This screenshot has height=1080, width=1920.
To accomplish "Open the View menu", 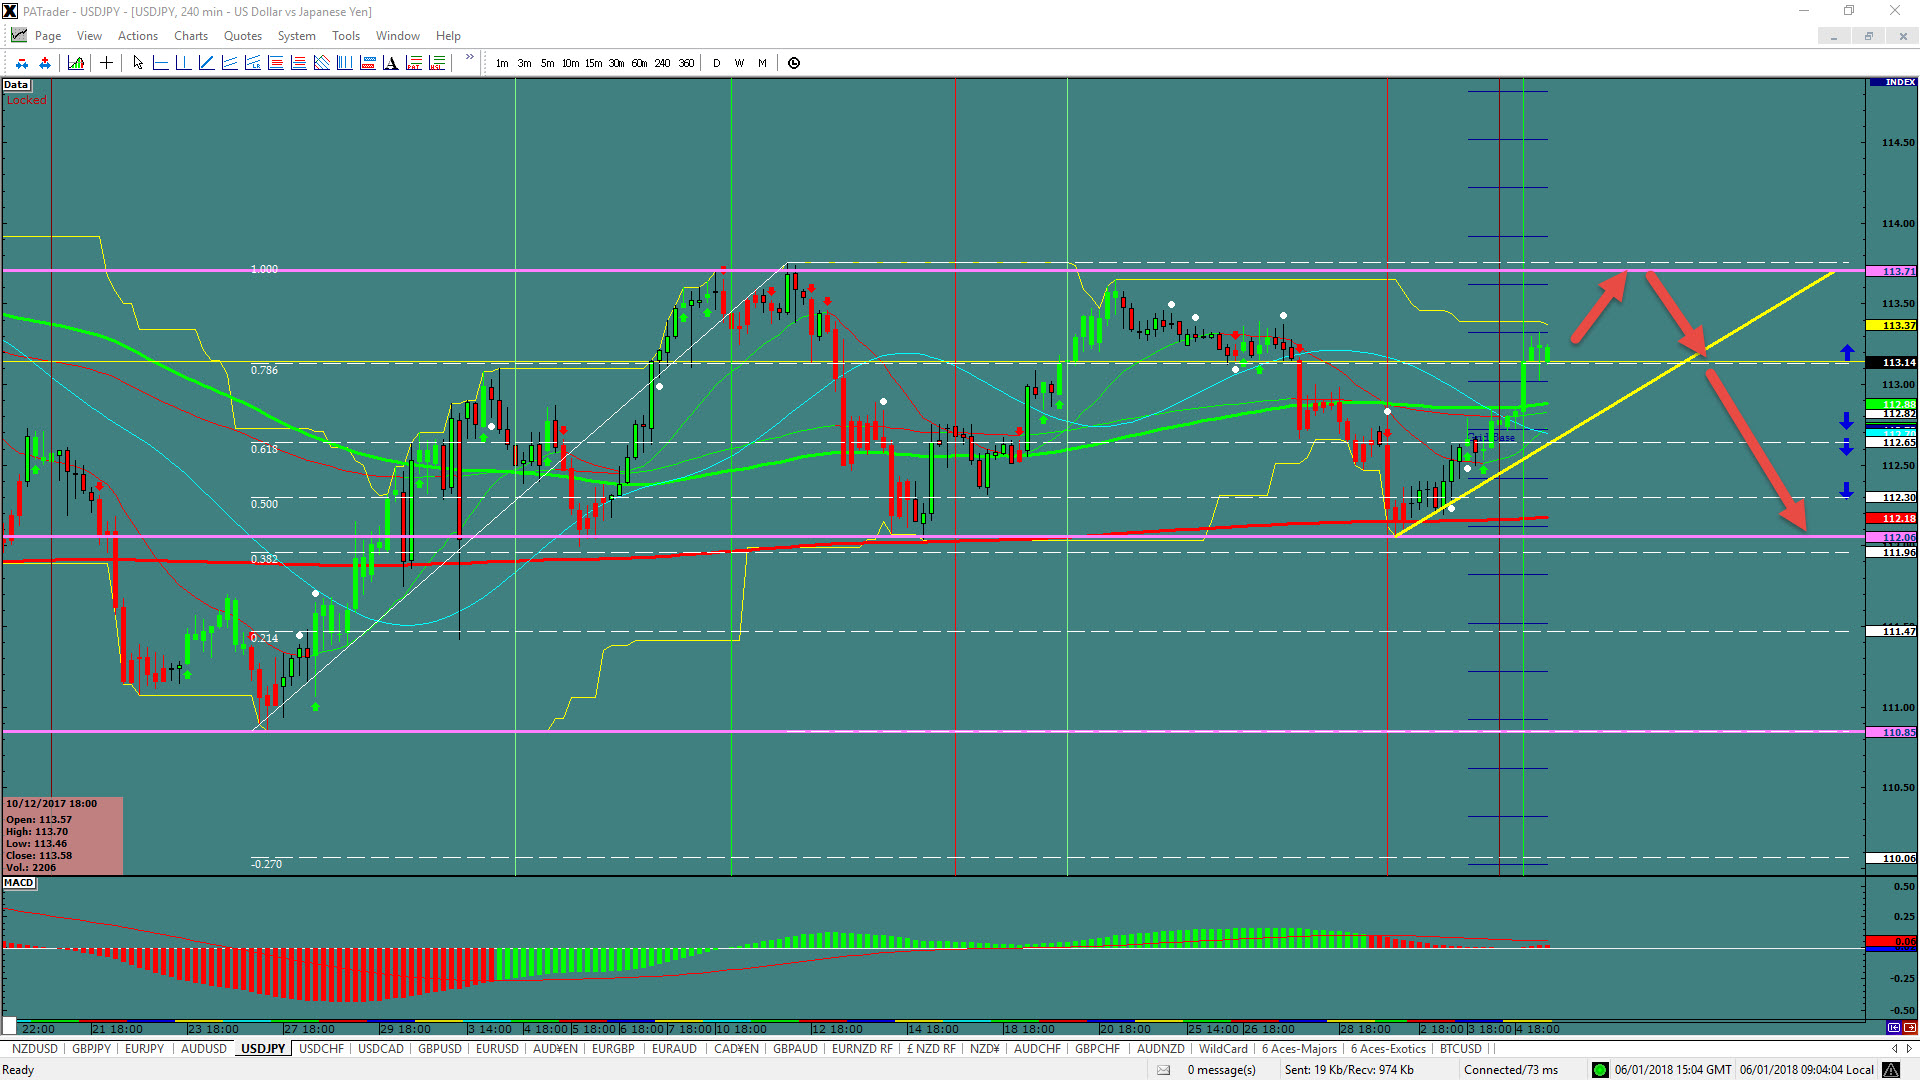I will [x=89, y=36].
